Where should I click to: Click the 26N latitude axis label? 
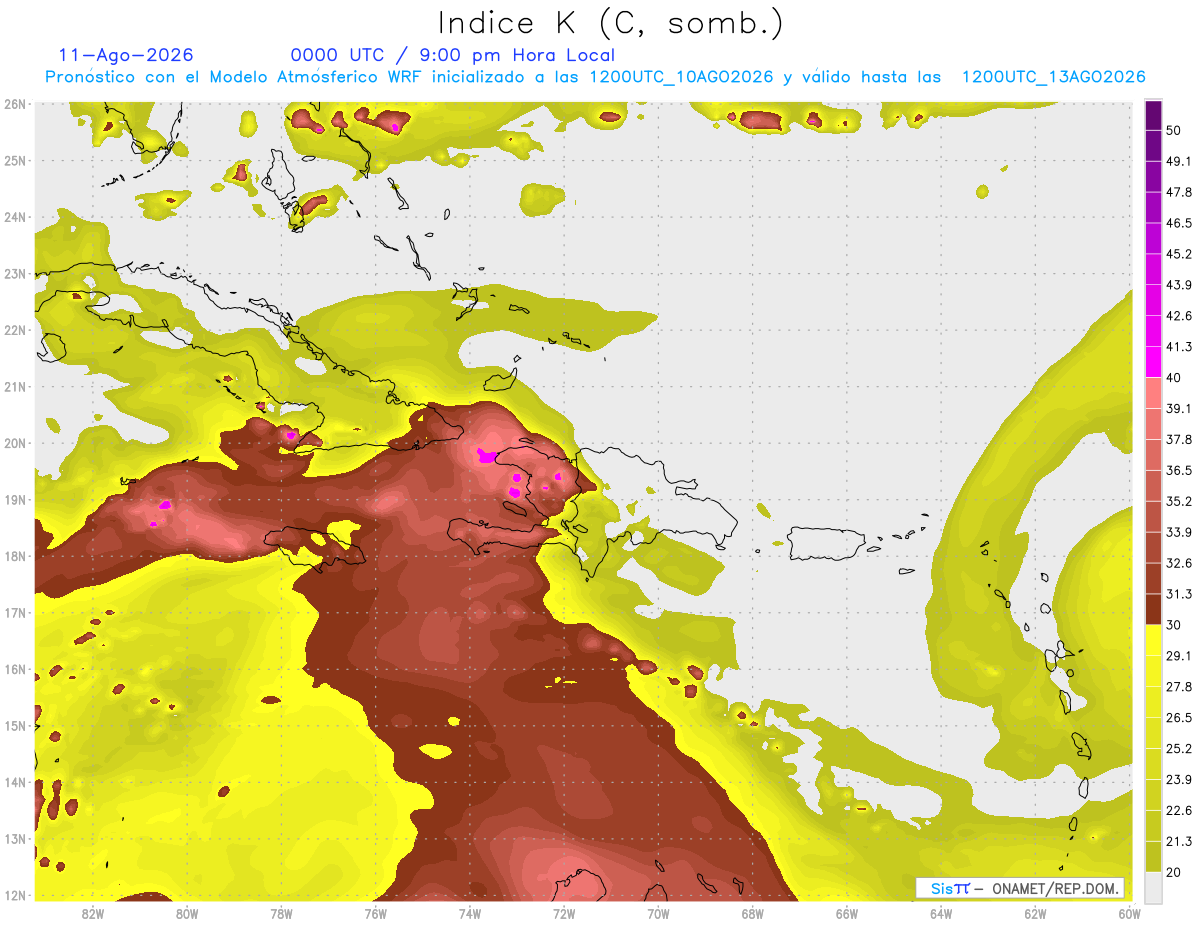click(x=14, y=104)
